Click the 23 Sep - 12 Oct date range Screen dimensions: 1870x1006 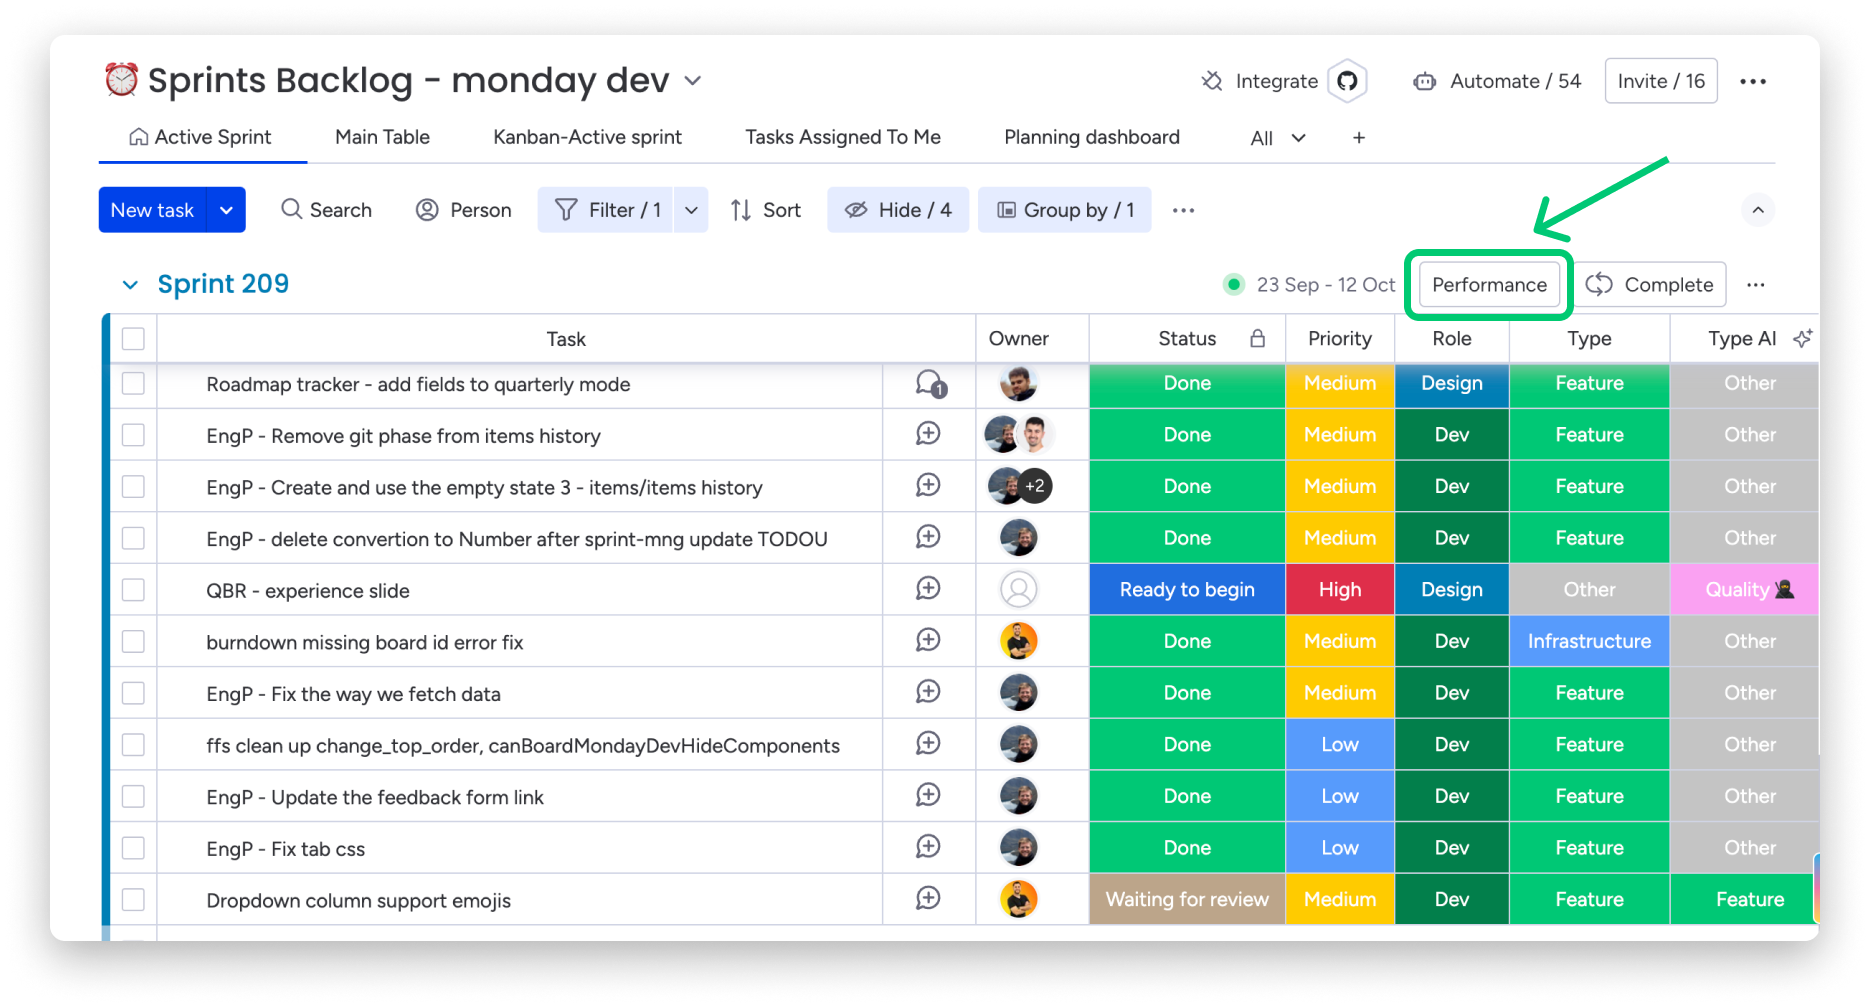(x=1326, y=285)
